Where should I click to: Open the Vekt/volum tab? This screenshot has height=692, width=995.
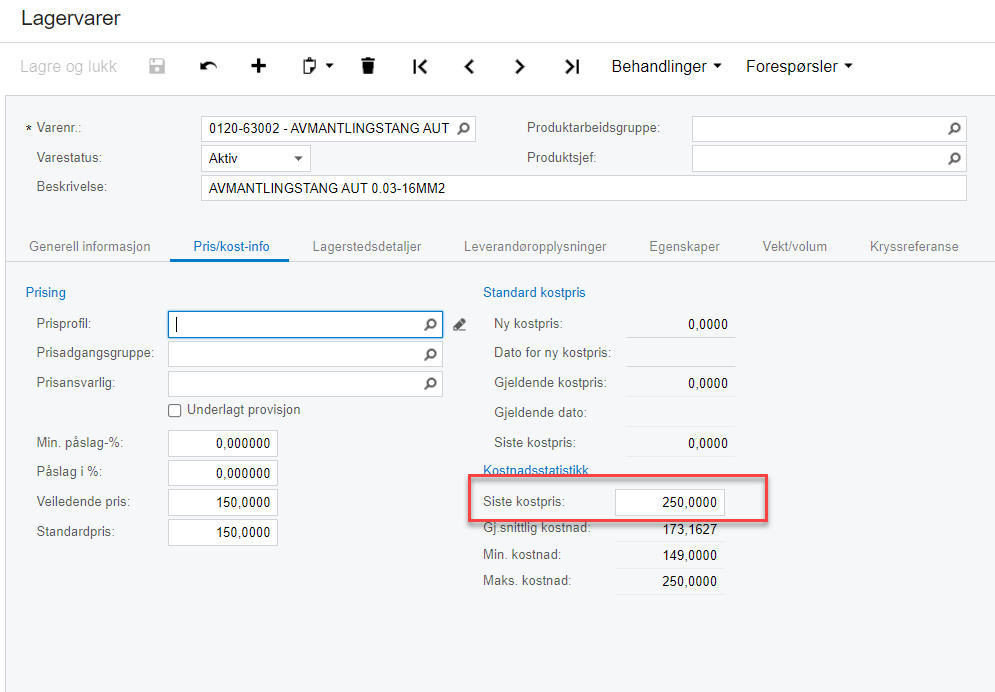pyautogui.click(x=794, y=247)
